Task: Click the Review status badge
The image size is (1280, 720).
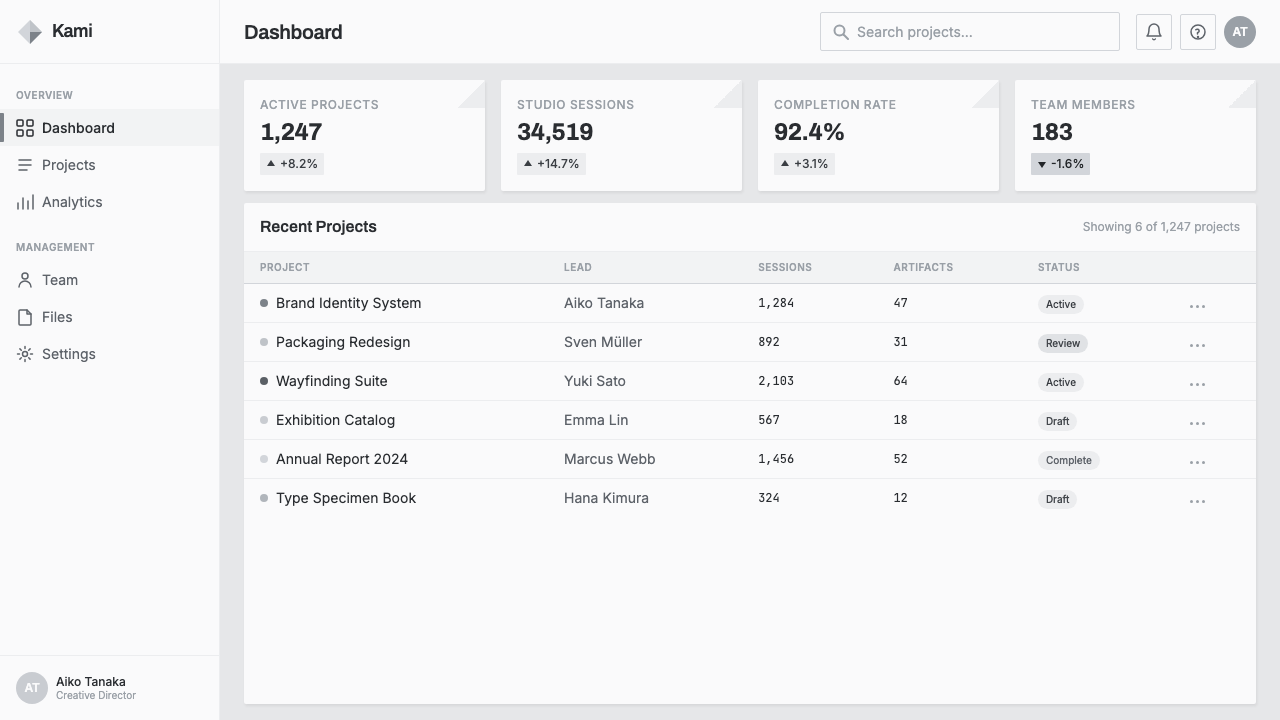Action: (1063, 343)
